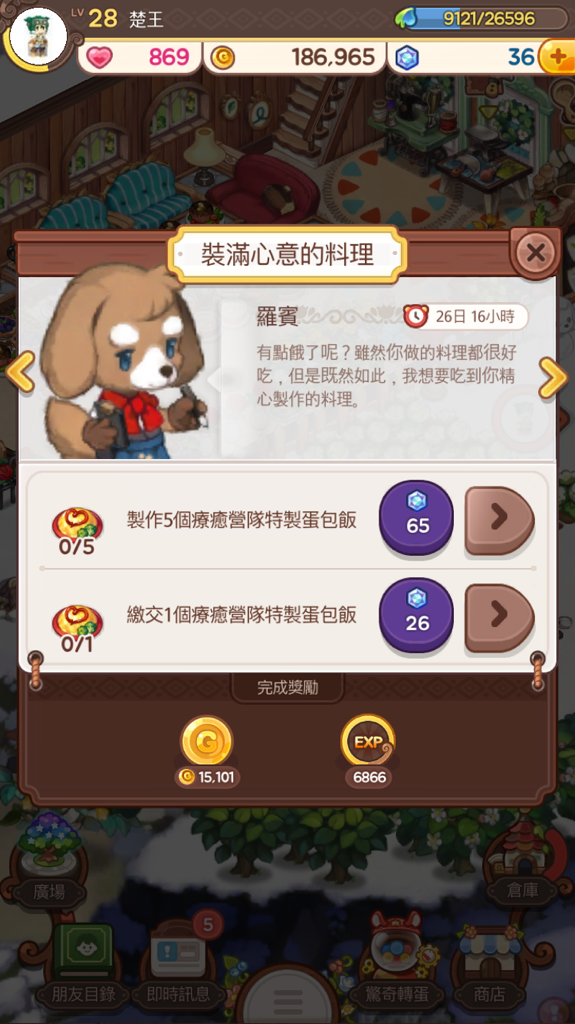The image size is (575, 1024).
Task: Tap the 15,101 gold reward icon
Action: (x=206, y=741)
